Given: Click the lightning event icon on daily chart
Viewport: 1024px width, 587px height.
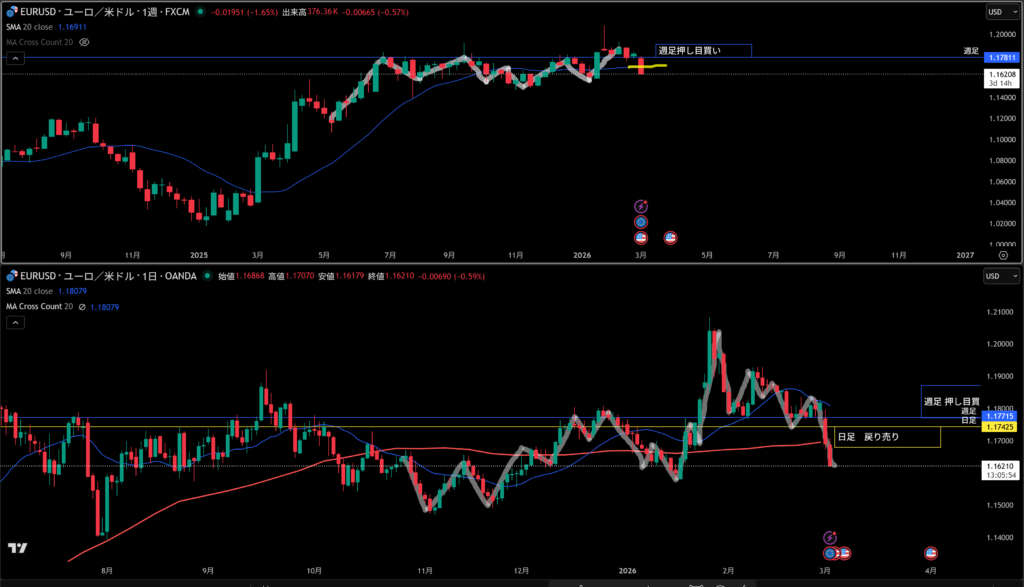Looking at the screenshot, I should pos(829,538).
